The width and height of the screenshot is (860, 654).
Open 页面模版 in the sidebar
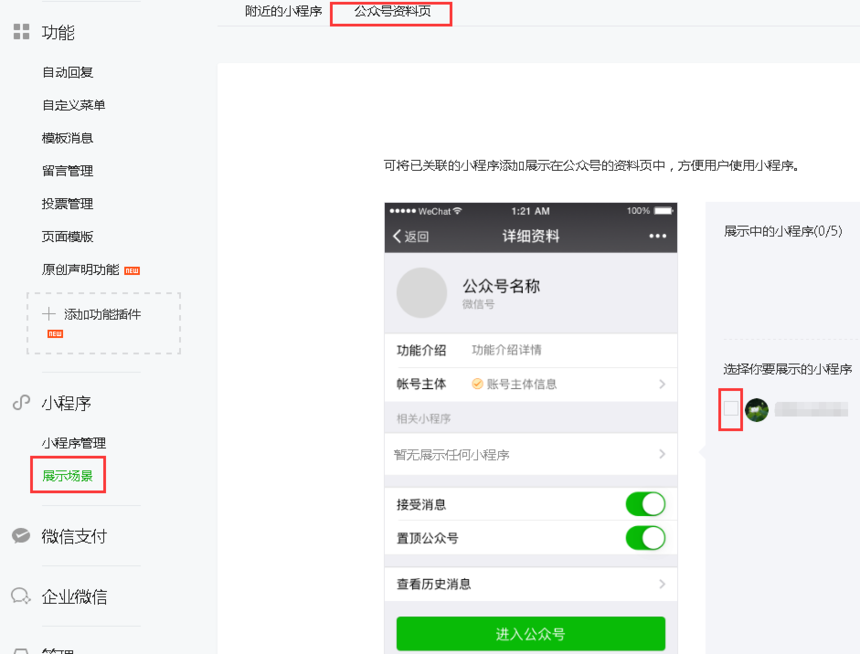[x=67, y=237]
